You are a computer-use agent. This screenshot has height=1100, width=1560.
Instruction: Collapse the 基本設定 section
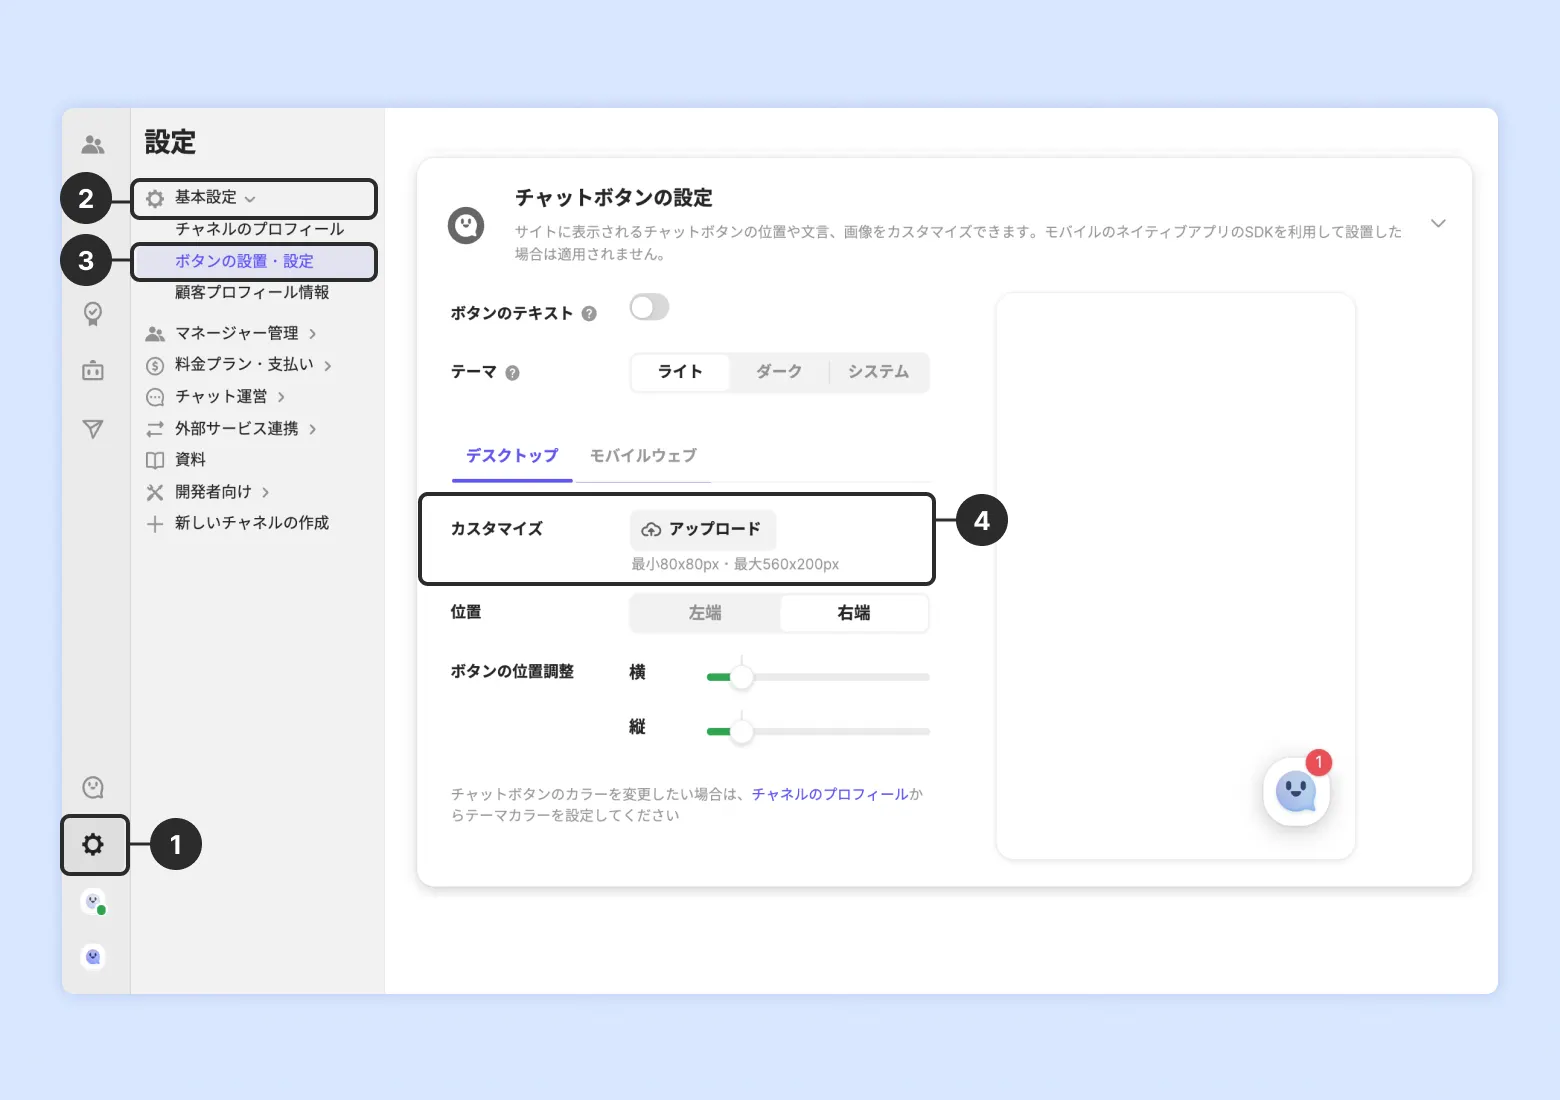click(250, 199)
